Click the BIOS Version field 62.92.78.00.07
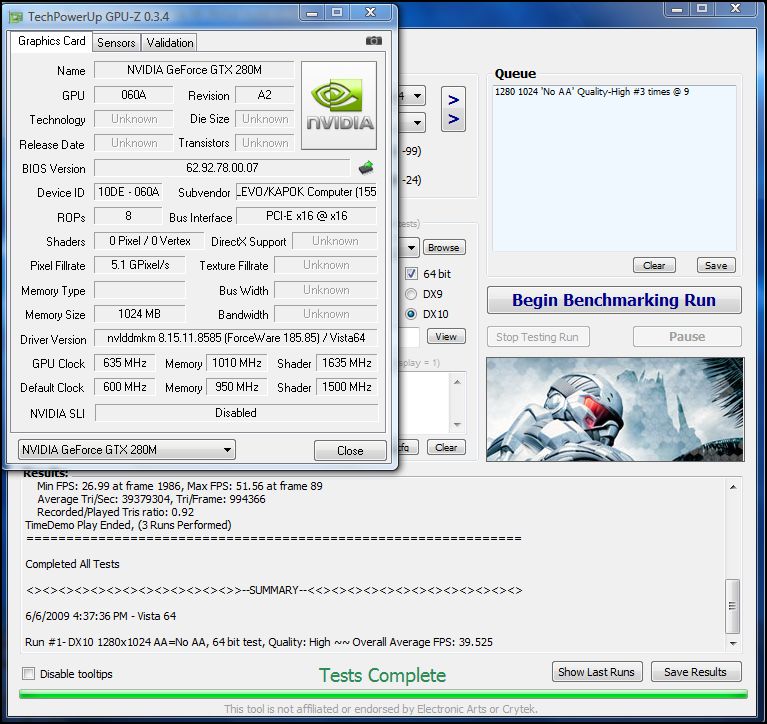The image size is (767, 724). [x=222, y=168]
